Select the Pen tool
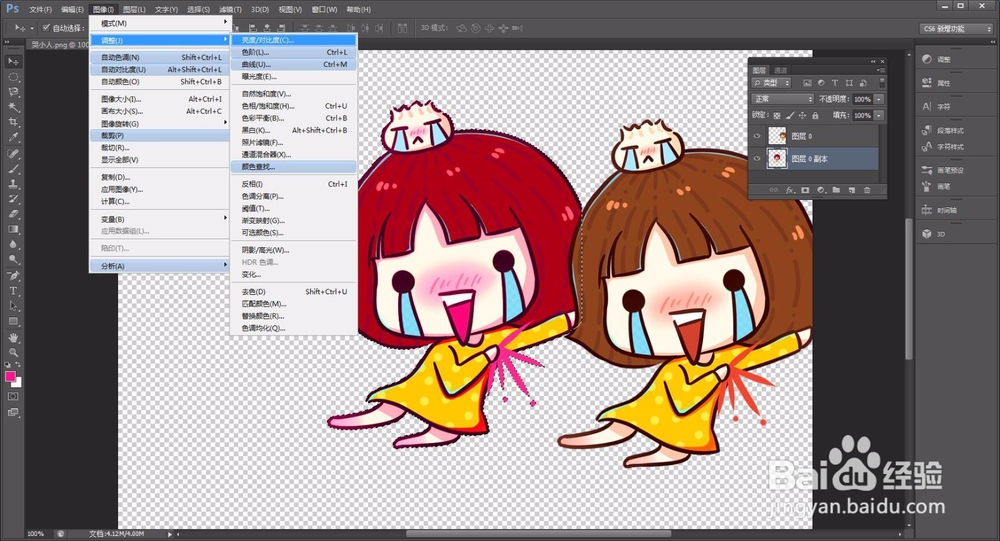Viewport: 1000px width, 541px height. pyautogui.click(x=13, y=276)
